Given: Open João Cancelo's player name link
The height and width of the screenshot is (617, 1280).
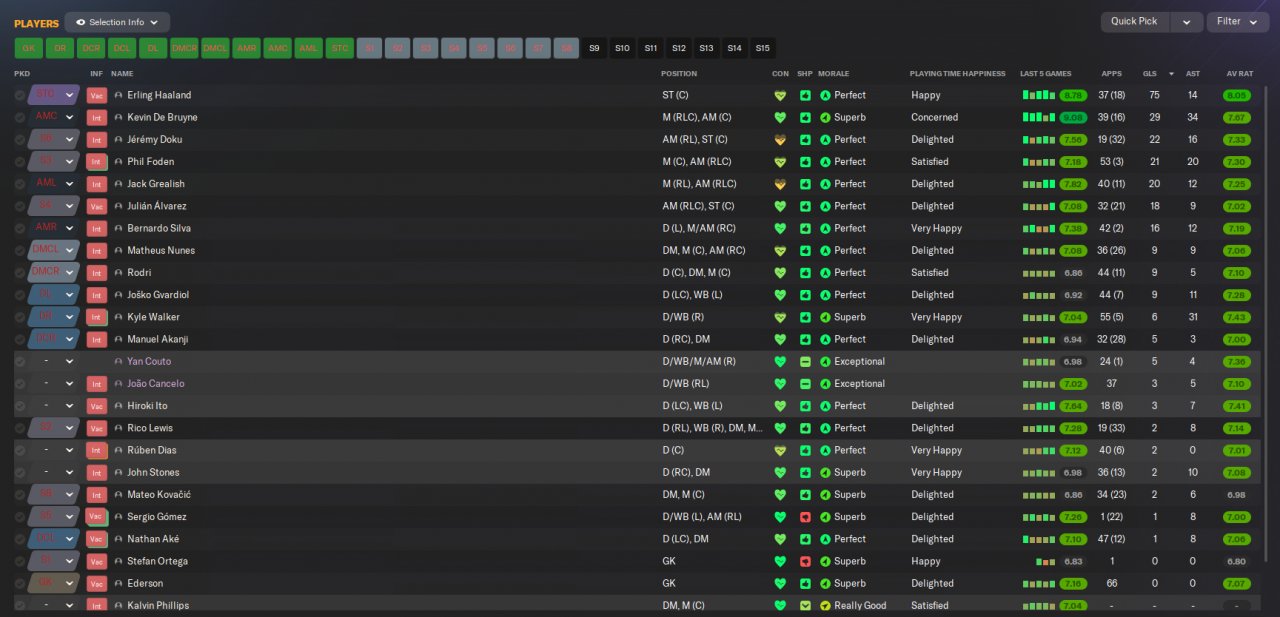Looking at the screenshot, I should click(155, 384).
